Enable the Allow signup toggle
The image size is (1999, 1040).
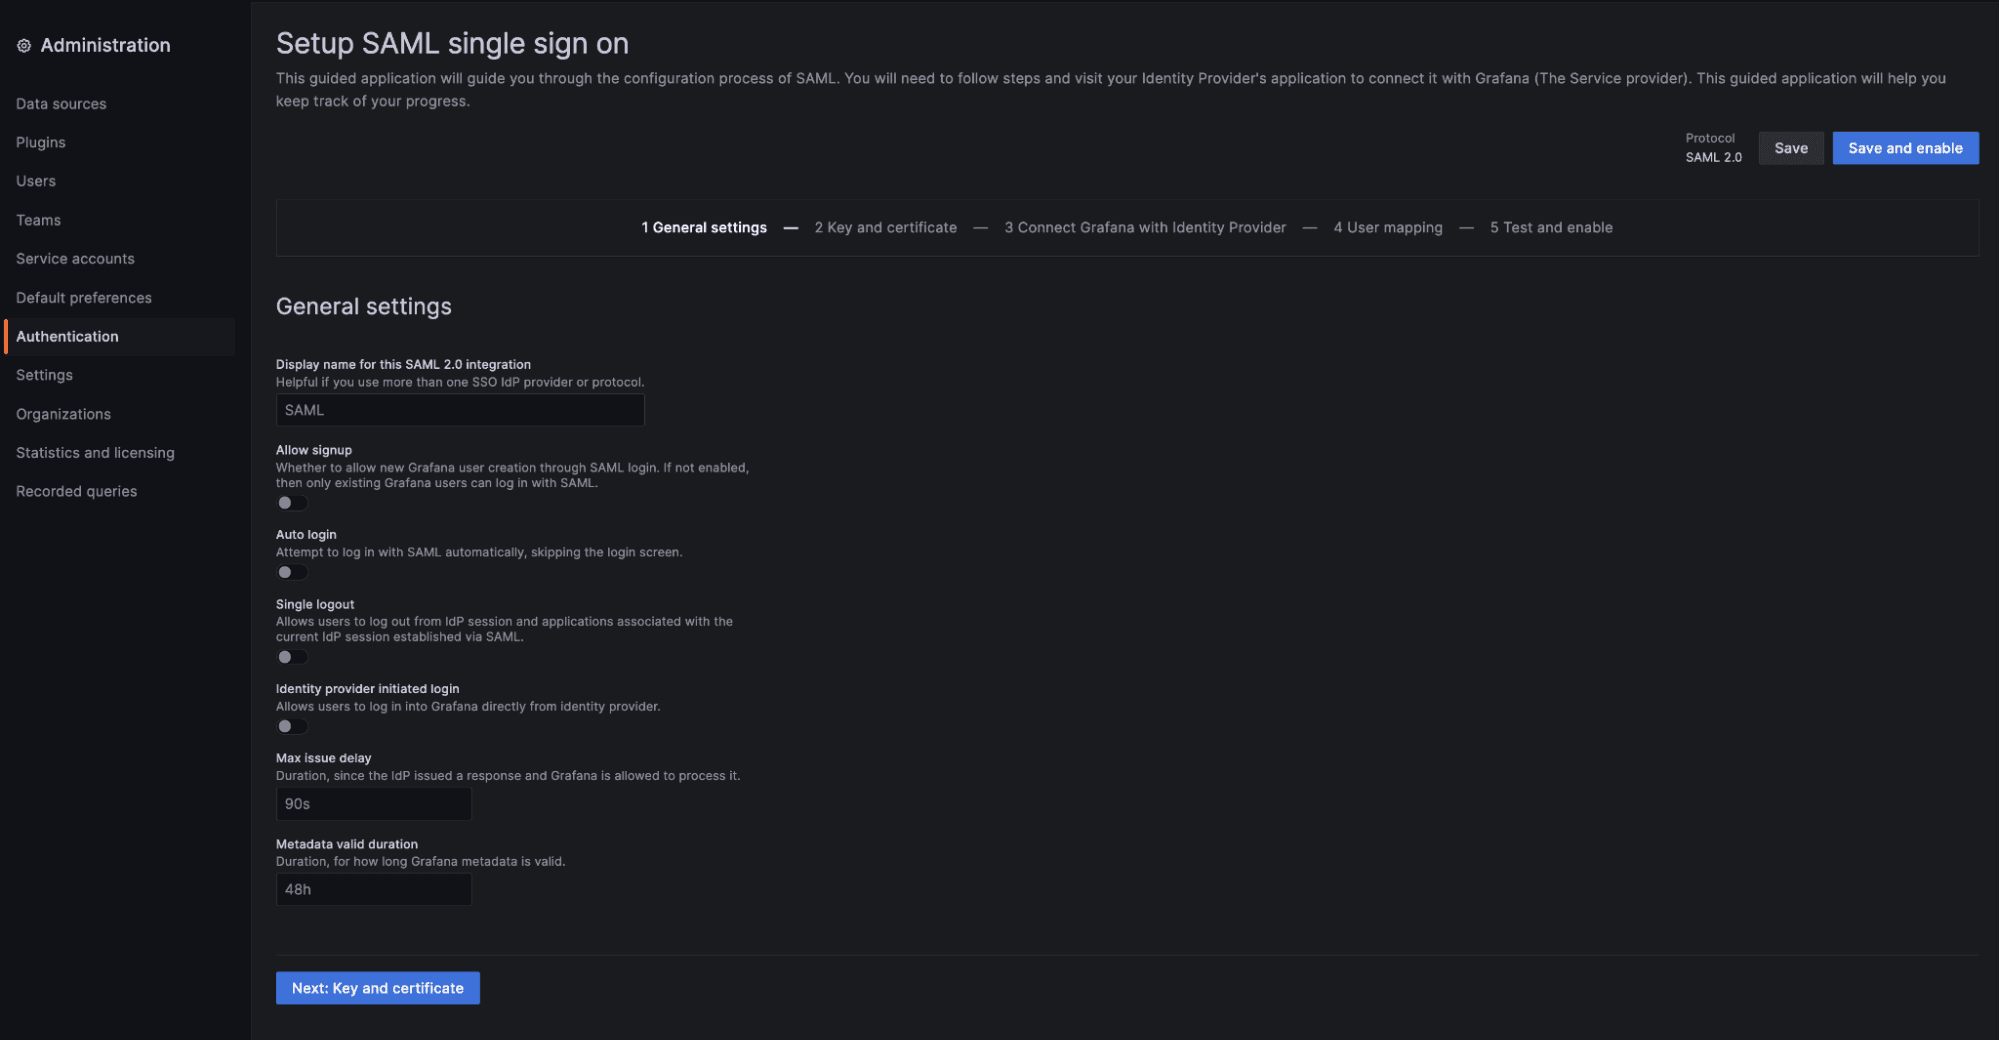[x=292, y=503]
